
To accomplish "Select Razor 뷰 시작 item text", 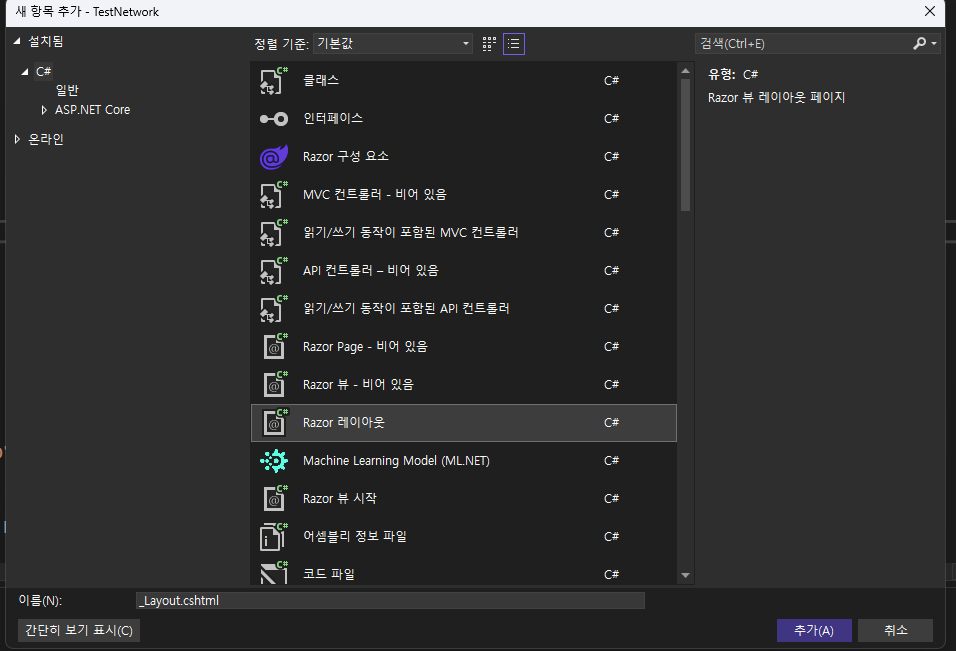I will 340,499.
